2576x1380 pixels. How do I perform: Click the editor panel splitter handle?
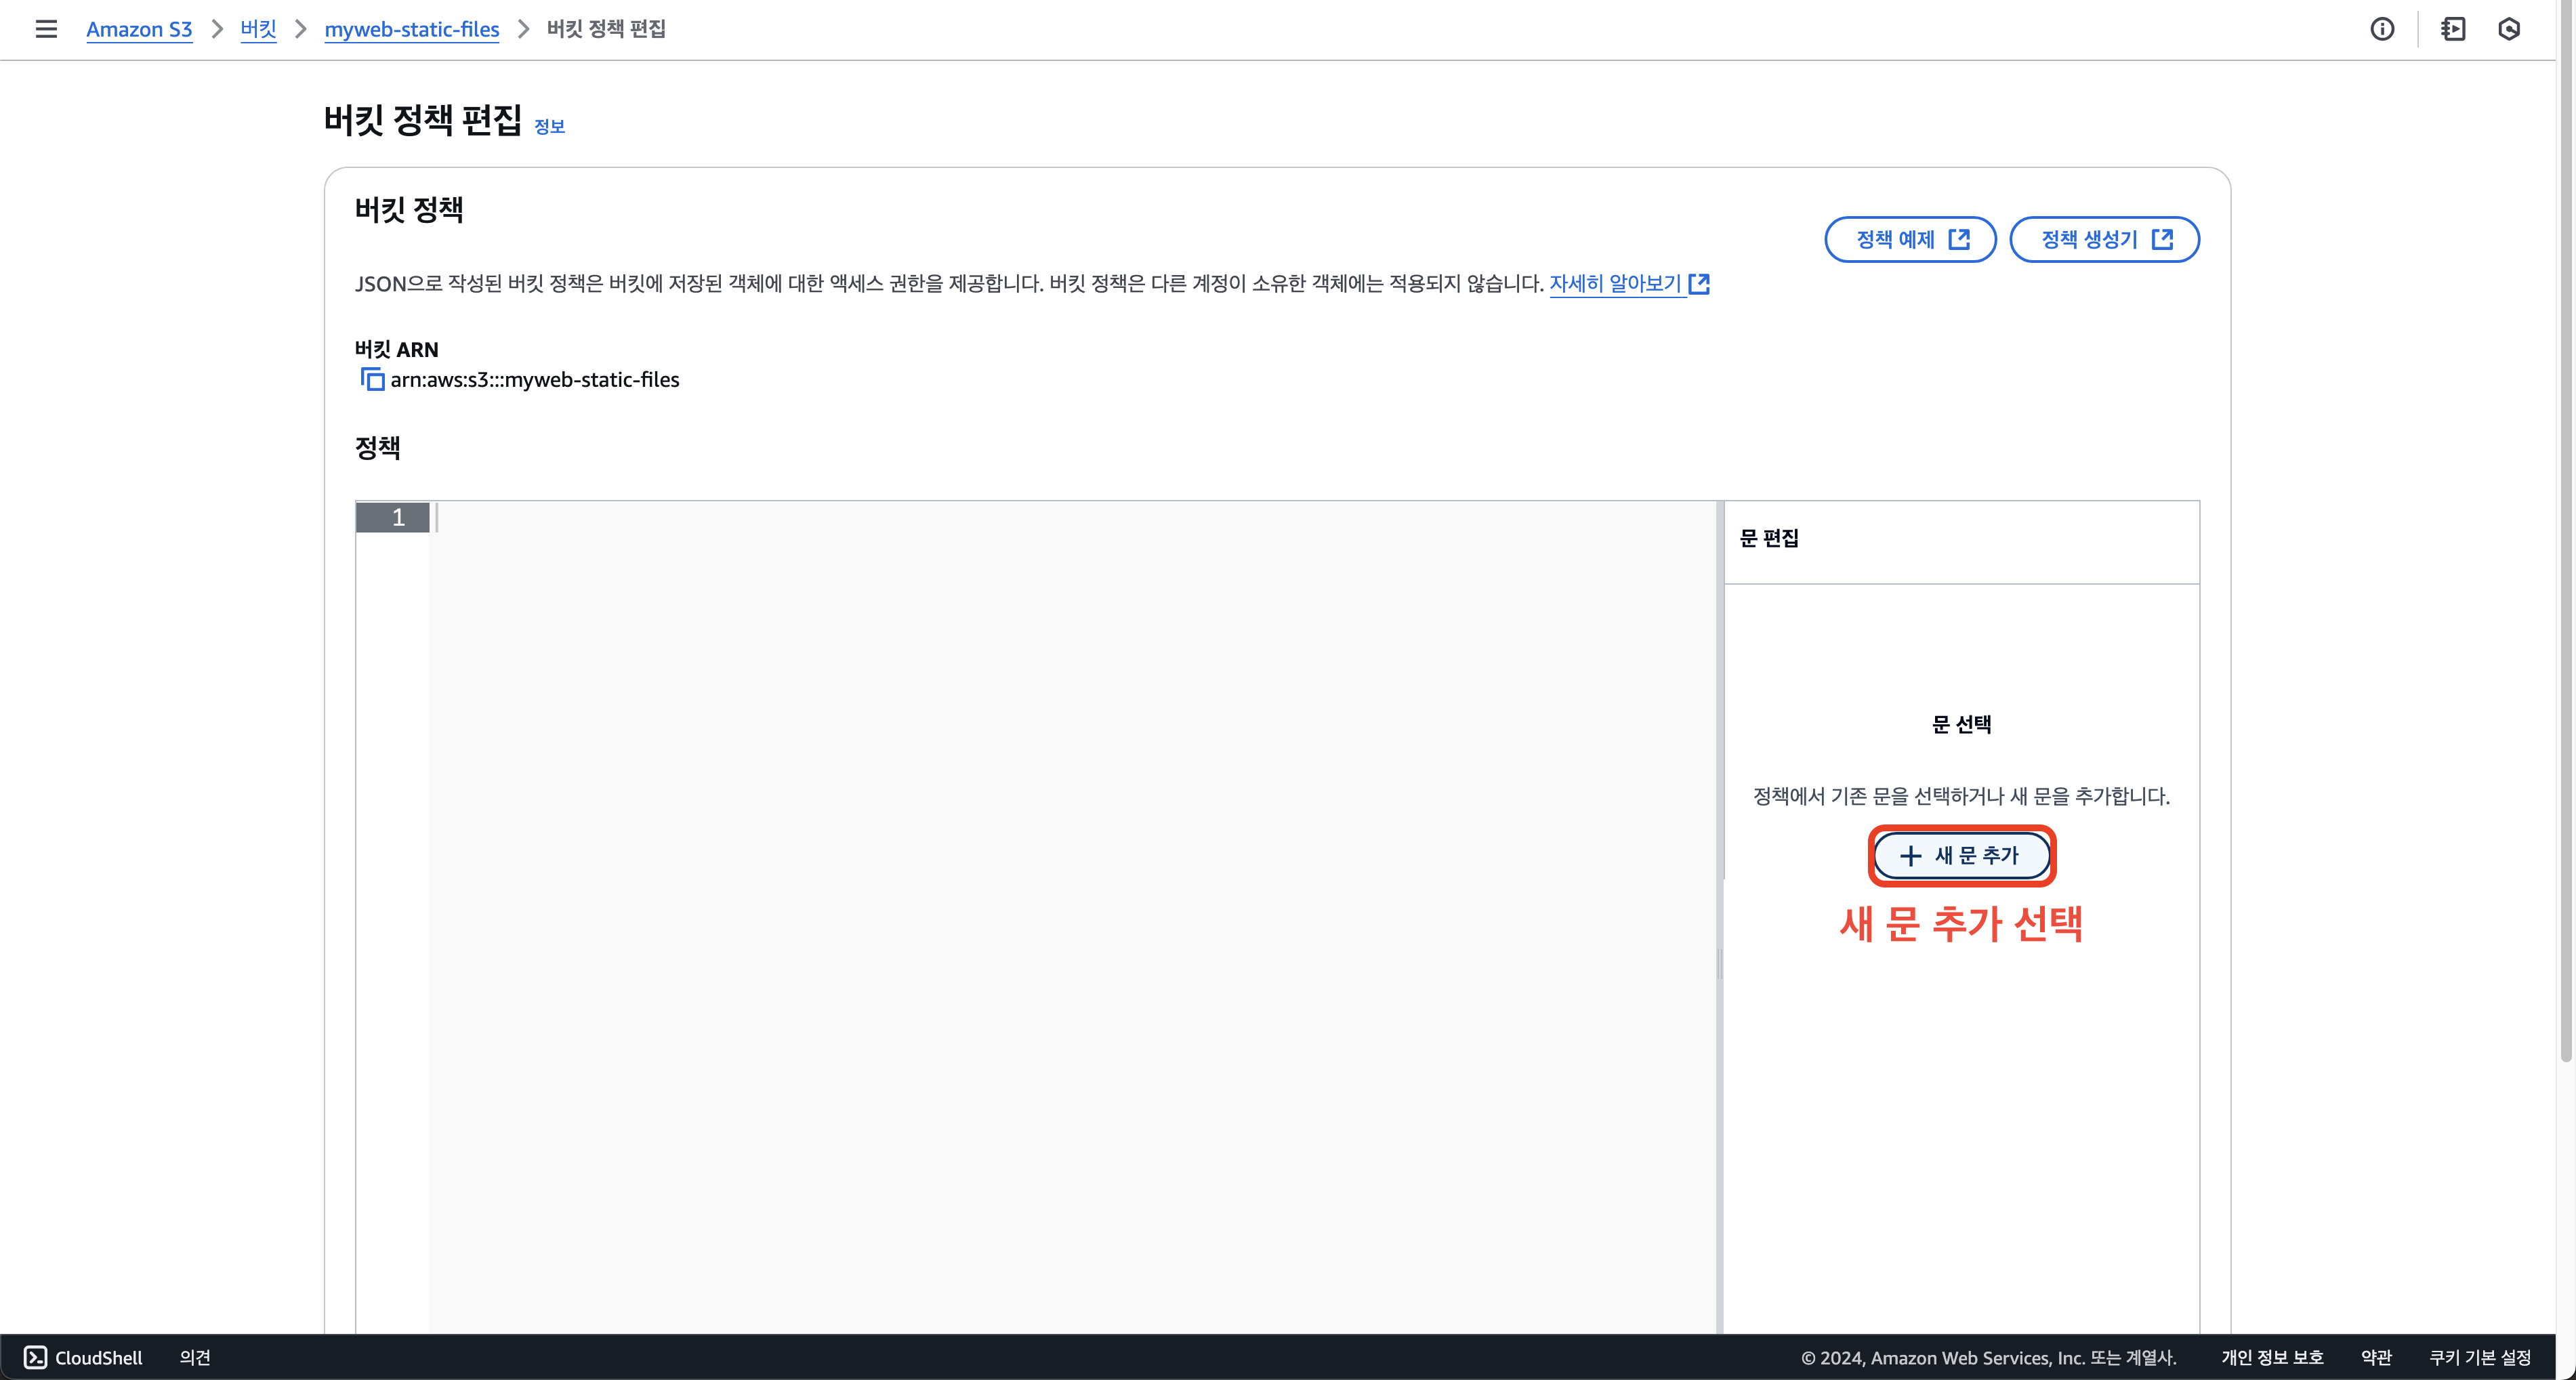pyautogui.click(x=1720, y=964)
